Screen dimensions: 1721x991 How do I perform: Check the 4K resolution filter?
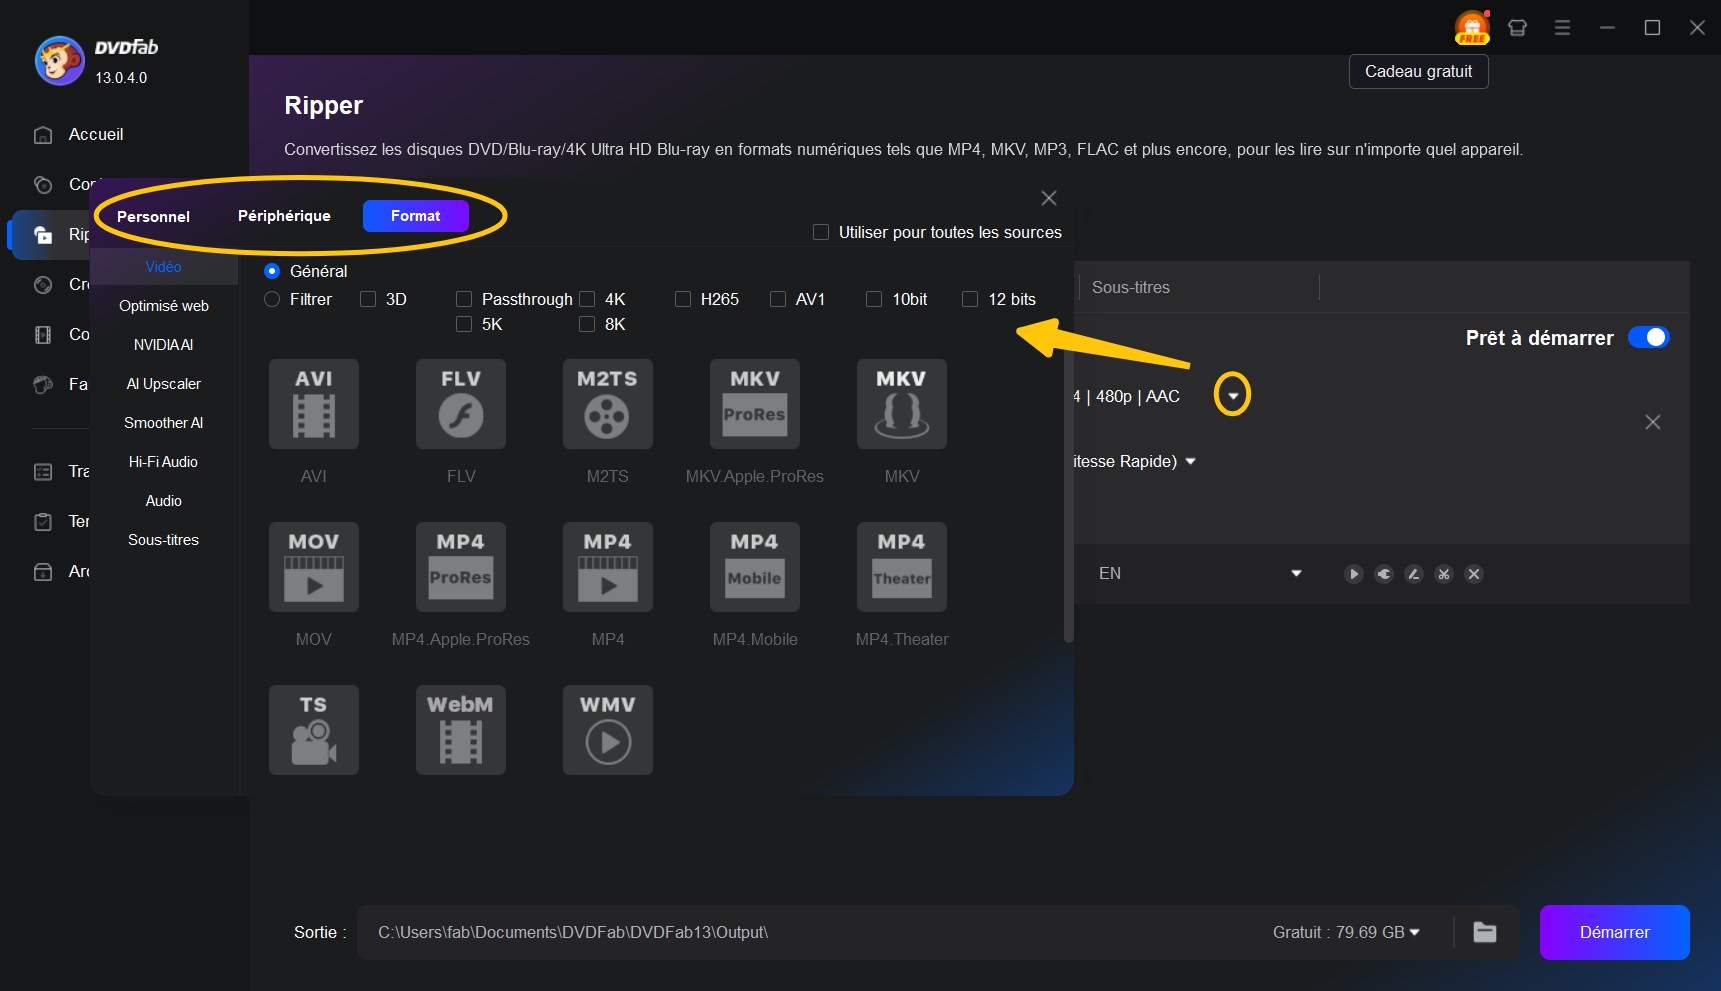pos(587,299)
